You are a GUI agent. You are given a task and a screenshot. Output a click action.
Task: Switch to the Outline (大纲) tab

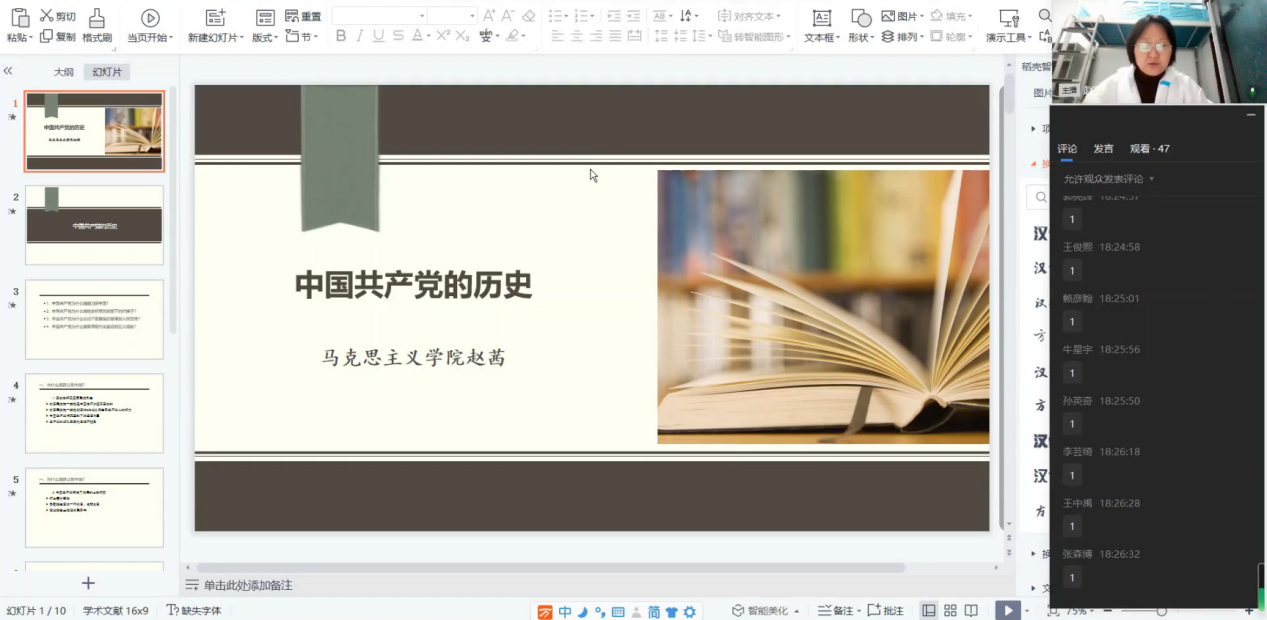click(63, 72)
